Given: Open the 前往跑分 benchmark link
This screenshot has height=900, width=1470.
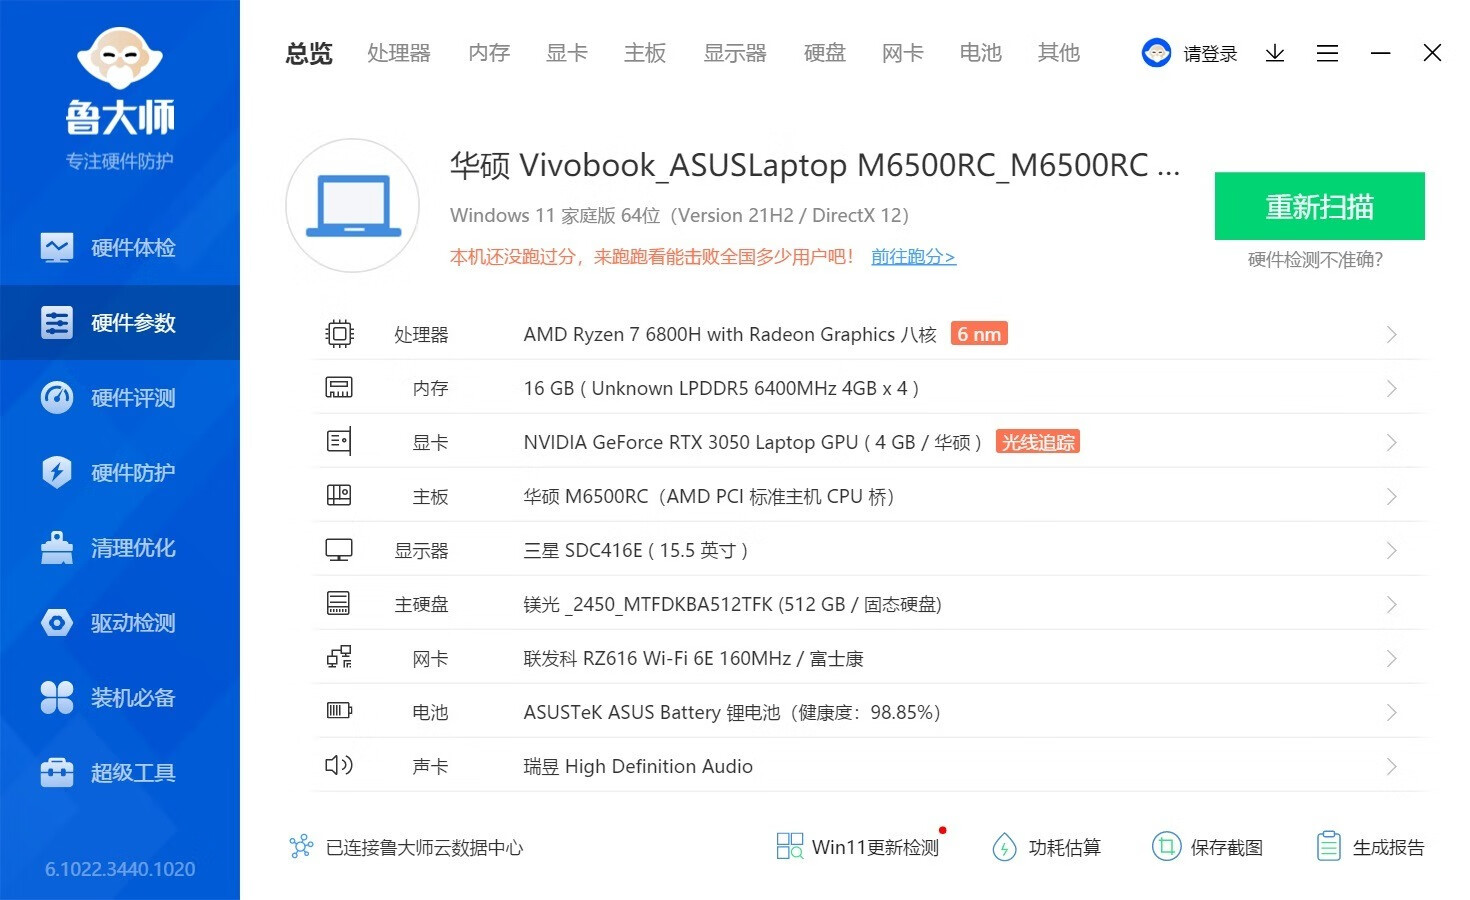Looking at the screenshot, I should [912, 257].
